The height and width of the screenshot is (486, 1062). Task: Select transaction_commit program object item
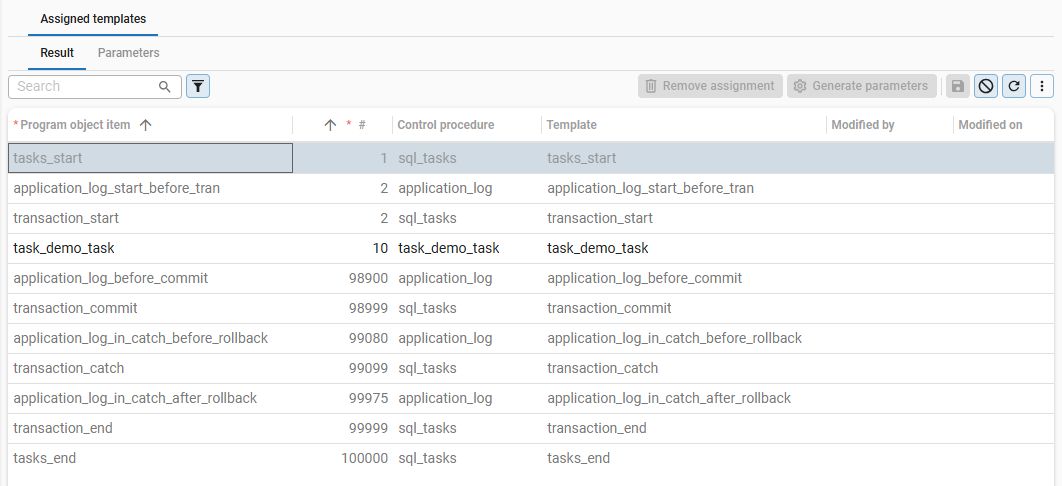(150, 308)
